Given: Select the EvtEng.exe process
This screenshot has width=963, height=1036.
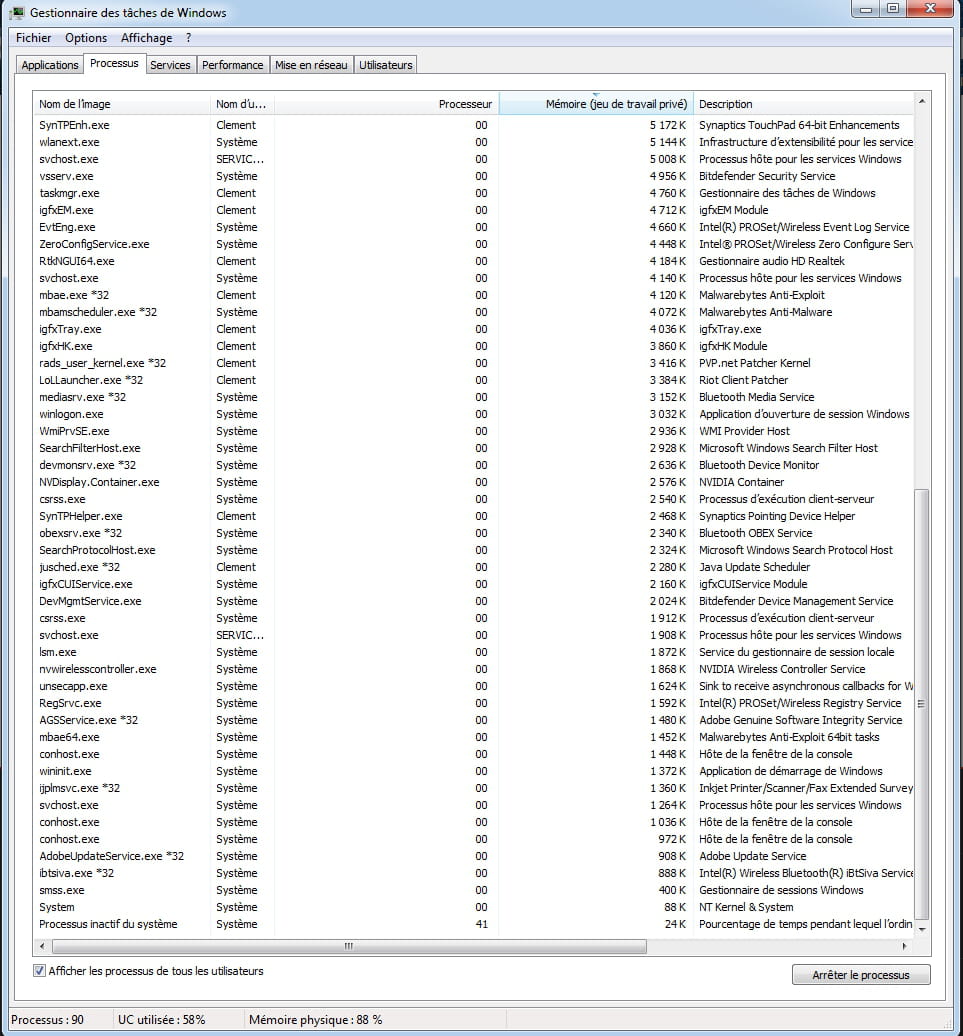Looking at the screenshot, I should (x=473, y=227).
